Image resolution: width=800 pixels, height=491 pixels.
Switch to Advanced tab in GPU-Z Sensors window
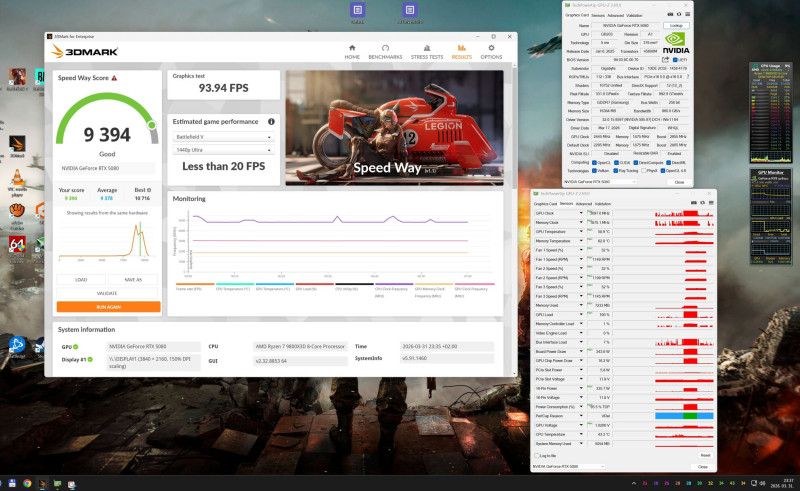[x=584, y=204]
